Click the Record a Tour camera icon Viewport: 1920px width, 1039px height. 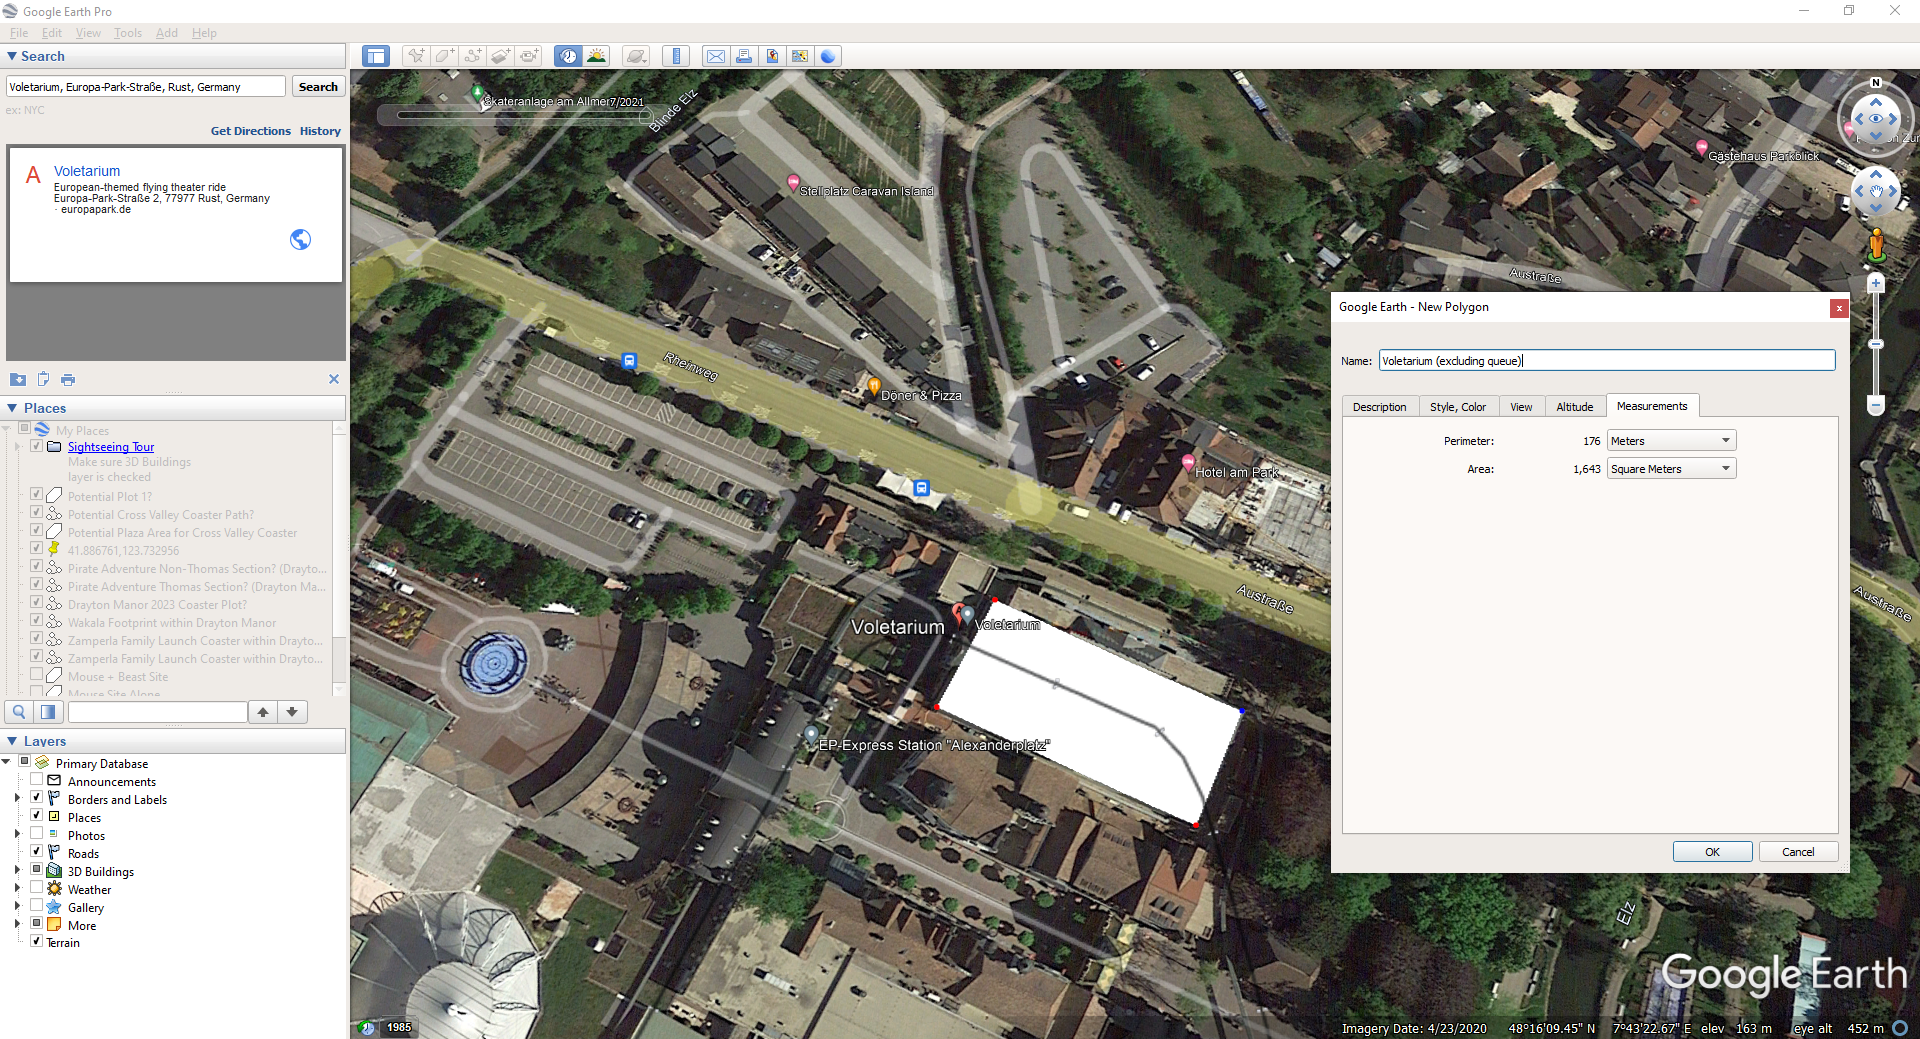529,56
